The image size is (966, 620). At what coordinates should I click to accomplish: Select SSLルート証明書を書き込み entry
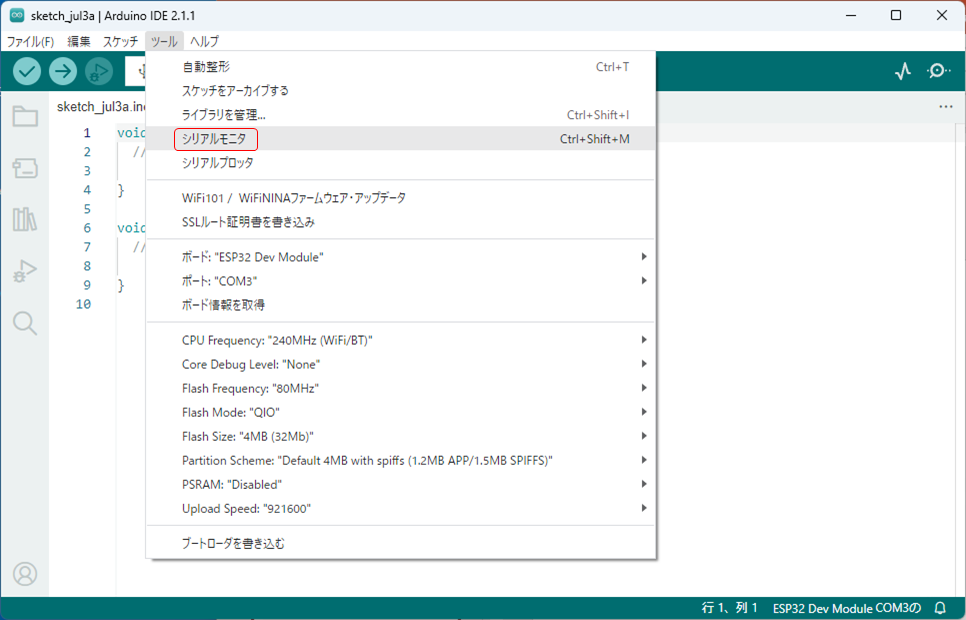tap(401, 222)
